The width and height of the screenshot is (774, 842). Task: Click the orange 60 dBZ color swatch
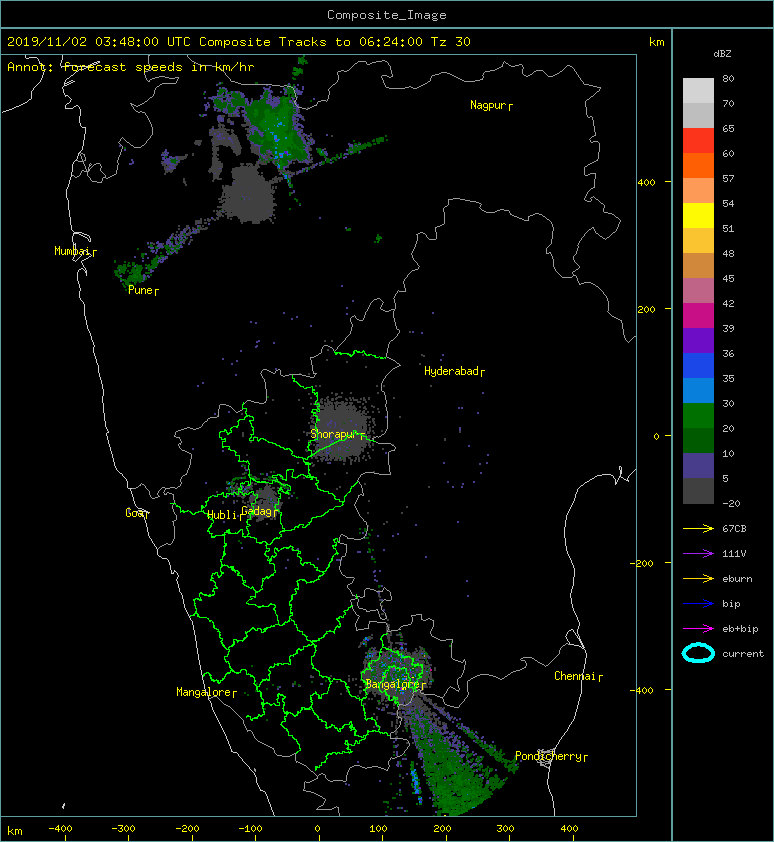tap(698, 165)
